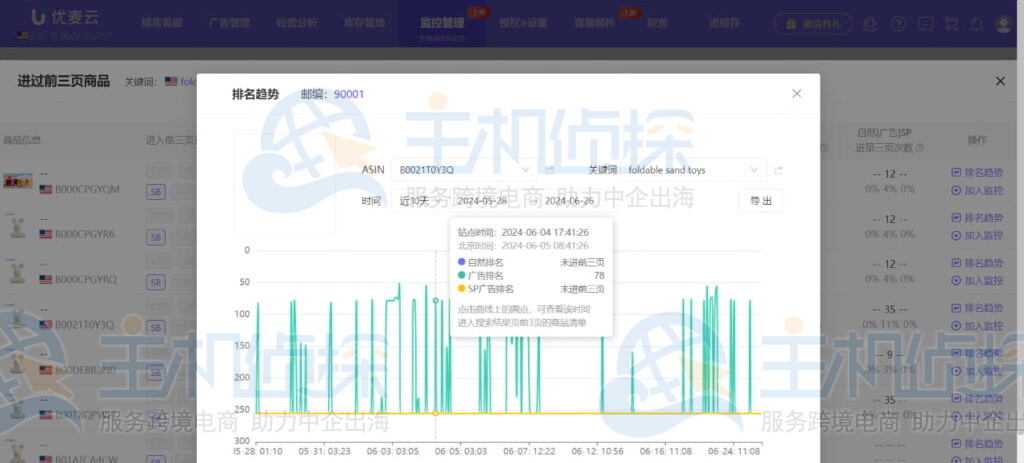
Task: Close the 排名趋势 dialog
Action: pyautogui.click(x=796, y=93)
